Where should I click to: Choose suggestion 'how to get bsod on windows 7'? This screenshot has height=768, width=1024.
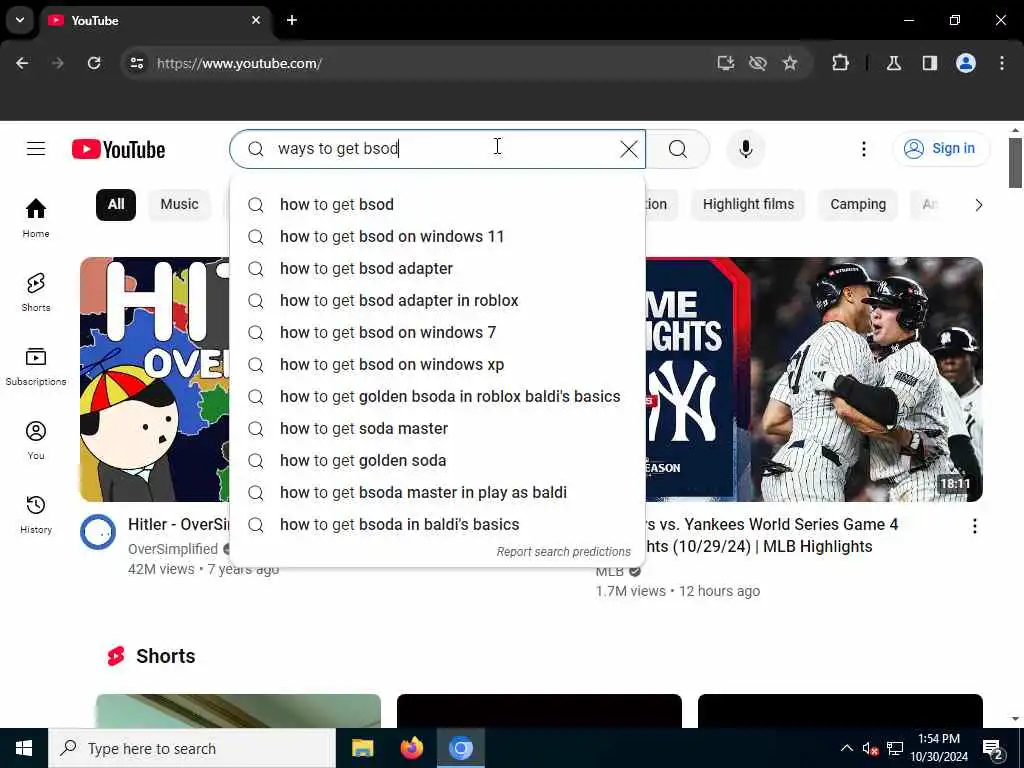(438, 332)
